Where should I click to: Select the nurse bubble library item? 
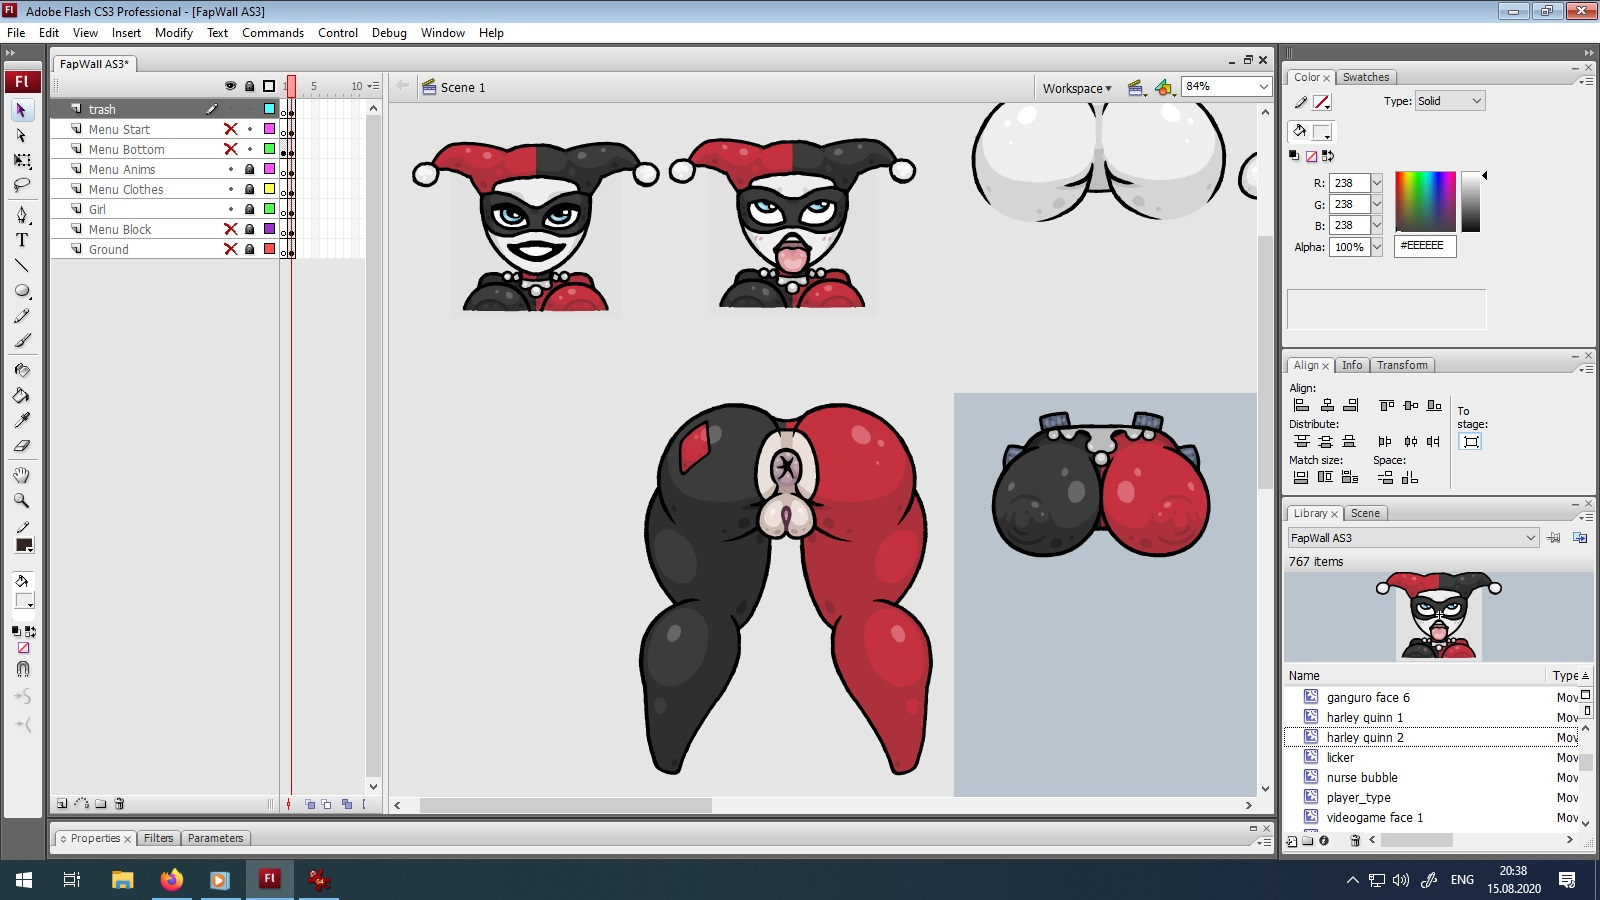pos(1362,777)
